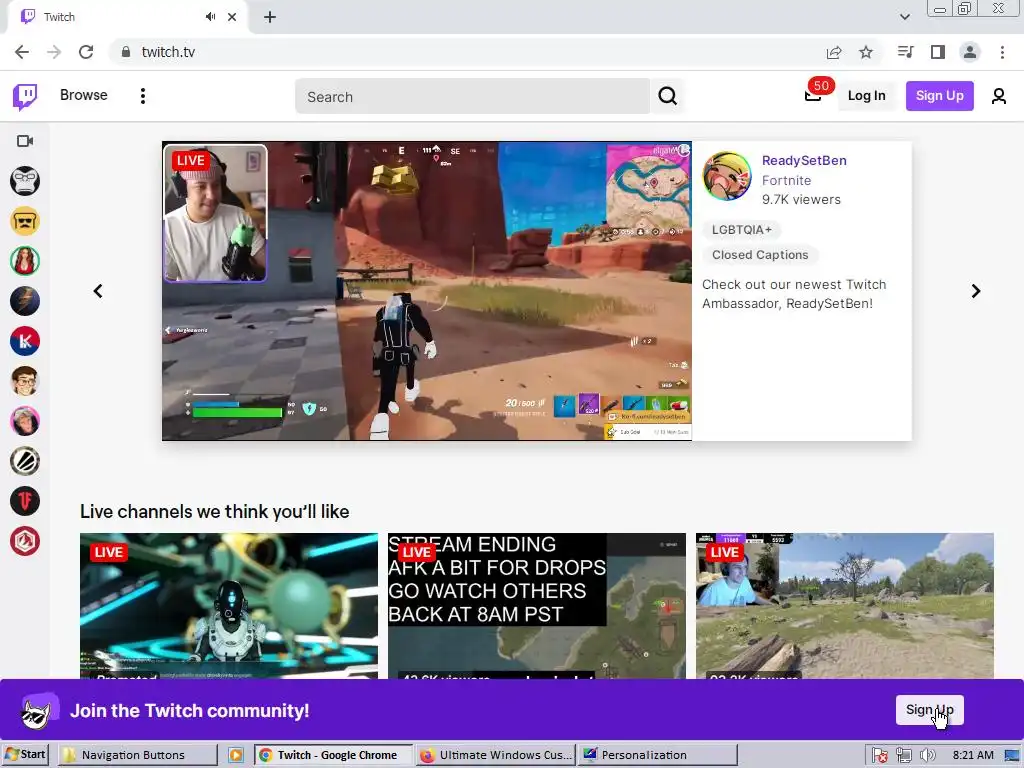Open the outdoor landscape live stream thumbnail

coord(844,606)
